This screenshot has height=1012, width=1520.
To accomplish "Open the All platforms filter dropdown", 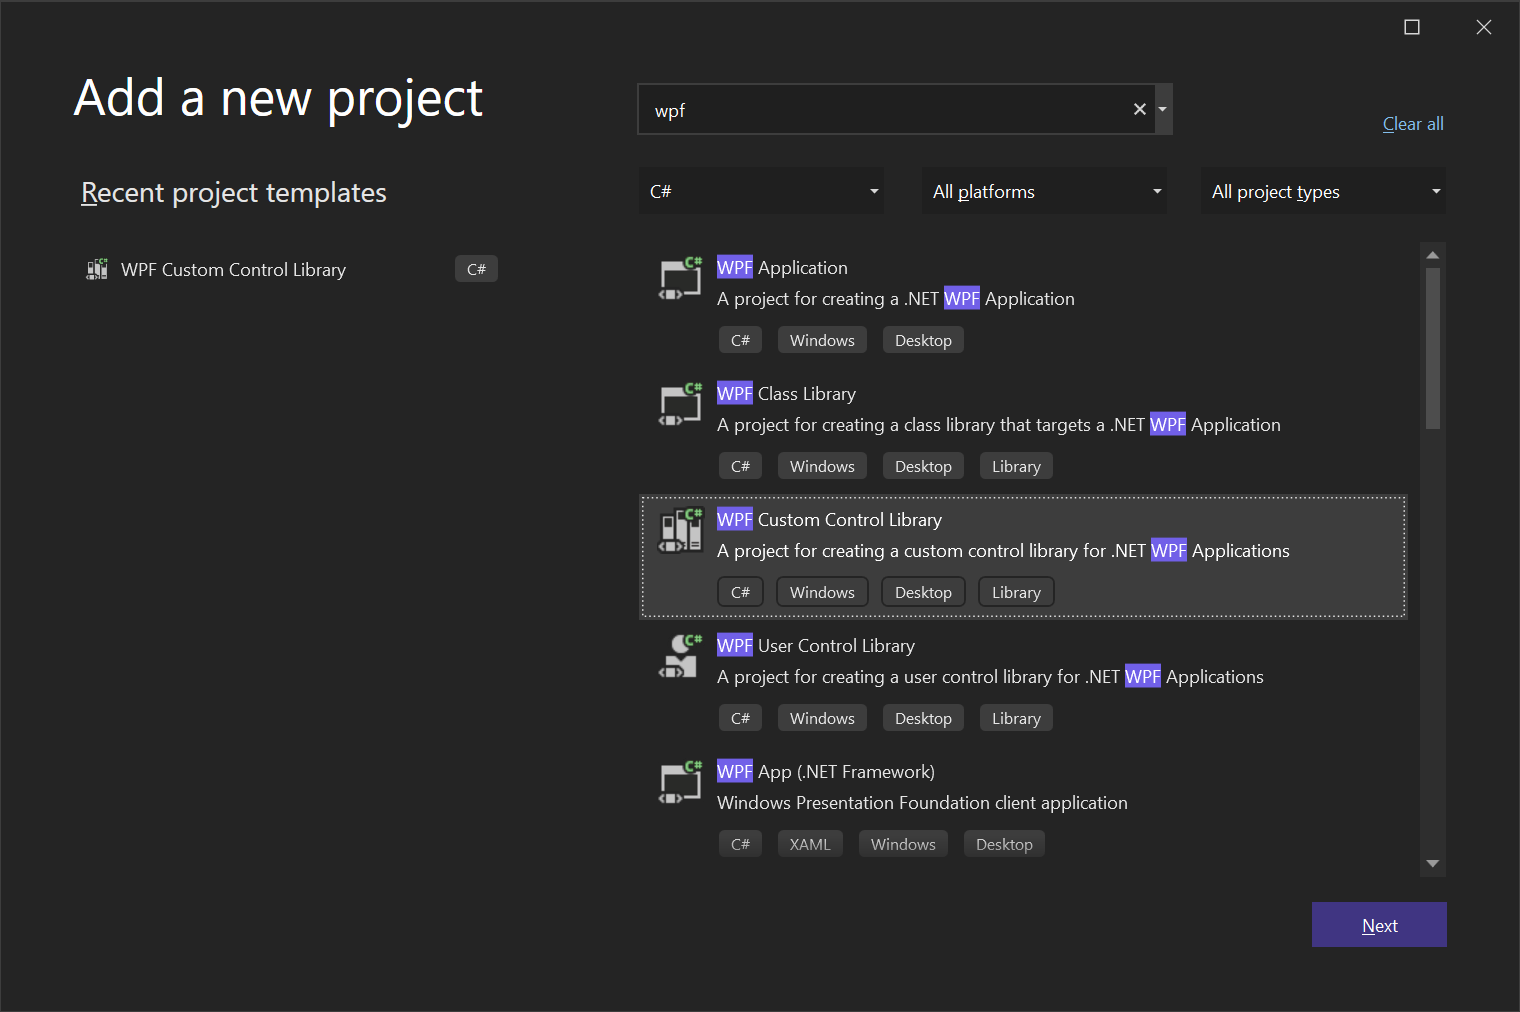I will click(x=1044, y=191).
